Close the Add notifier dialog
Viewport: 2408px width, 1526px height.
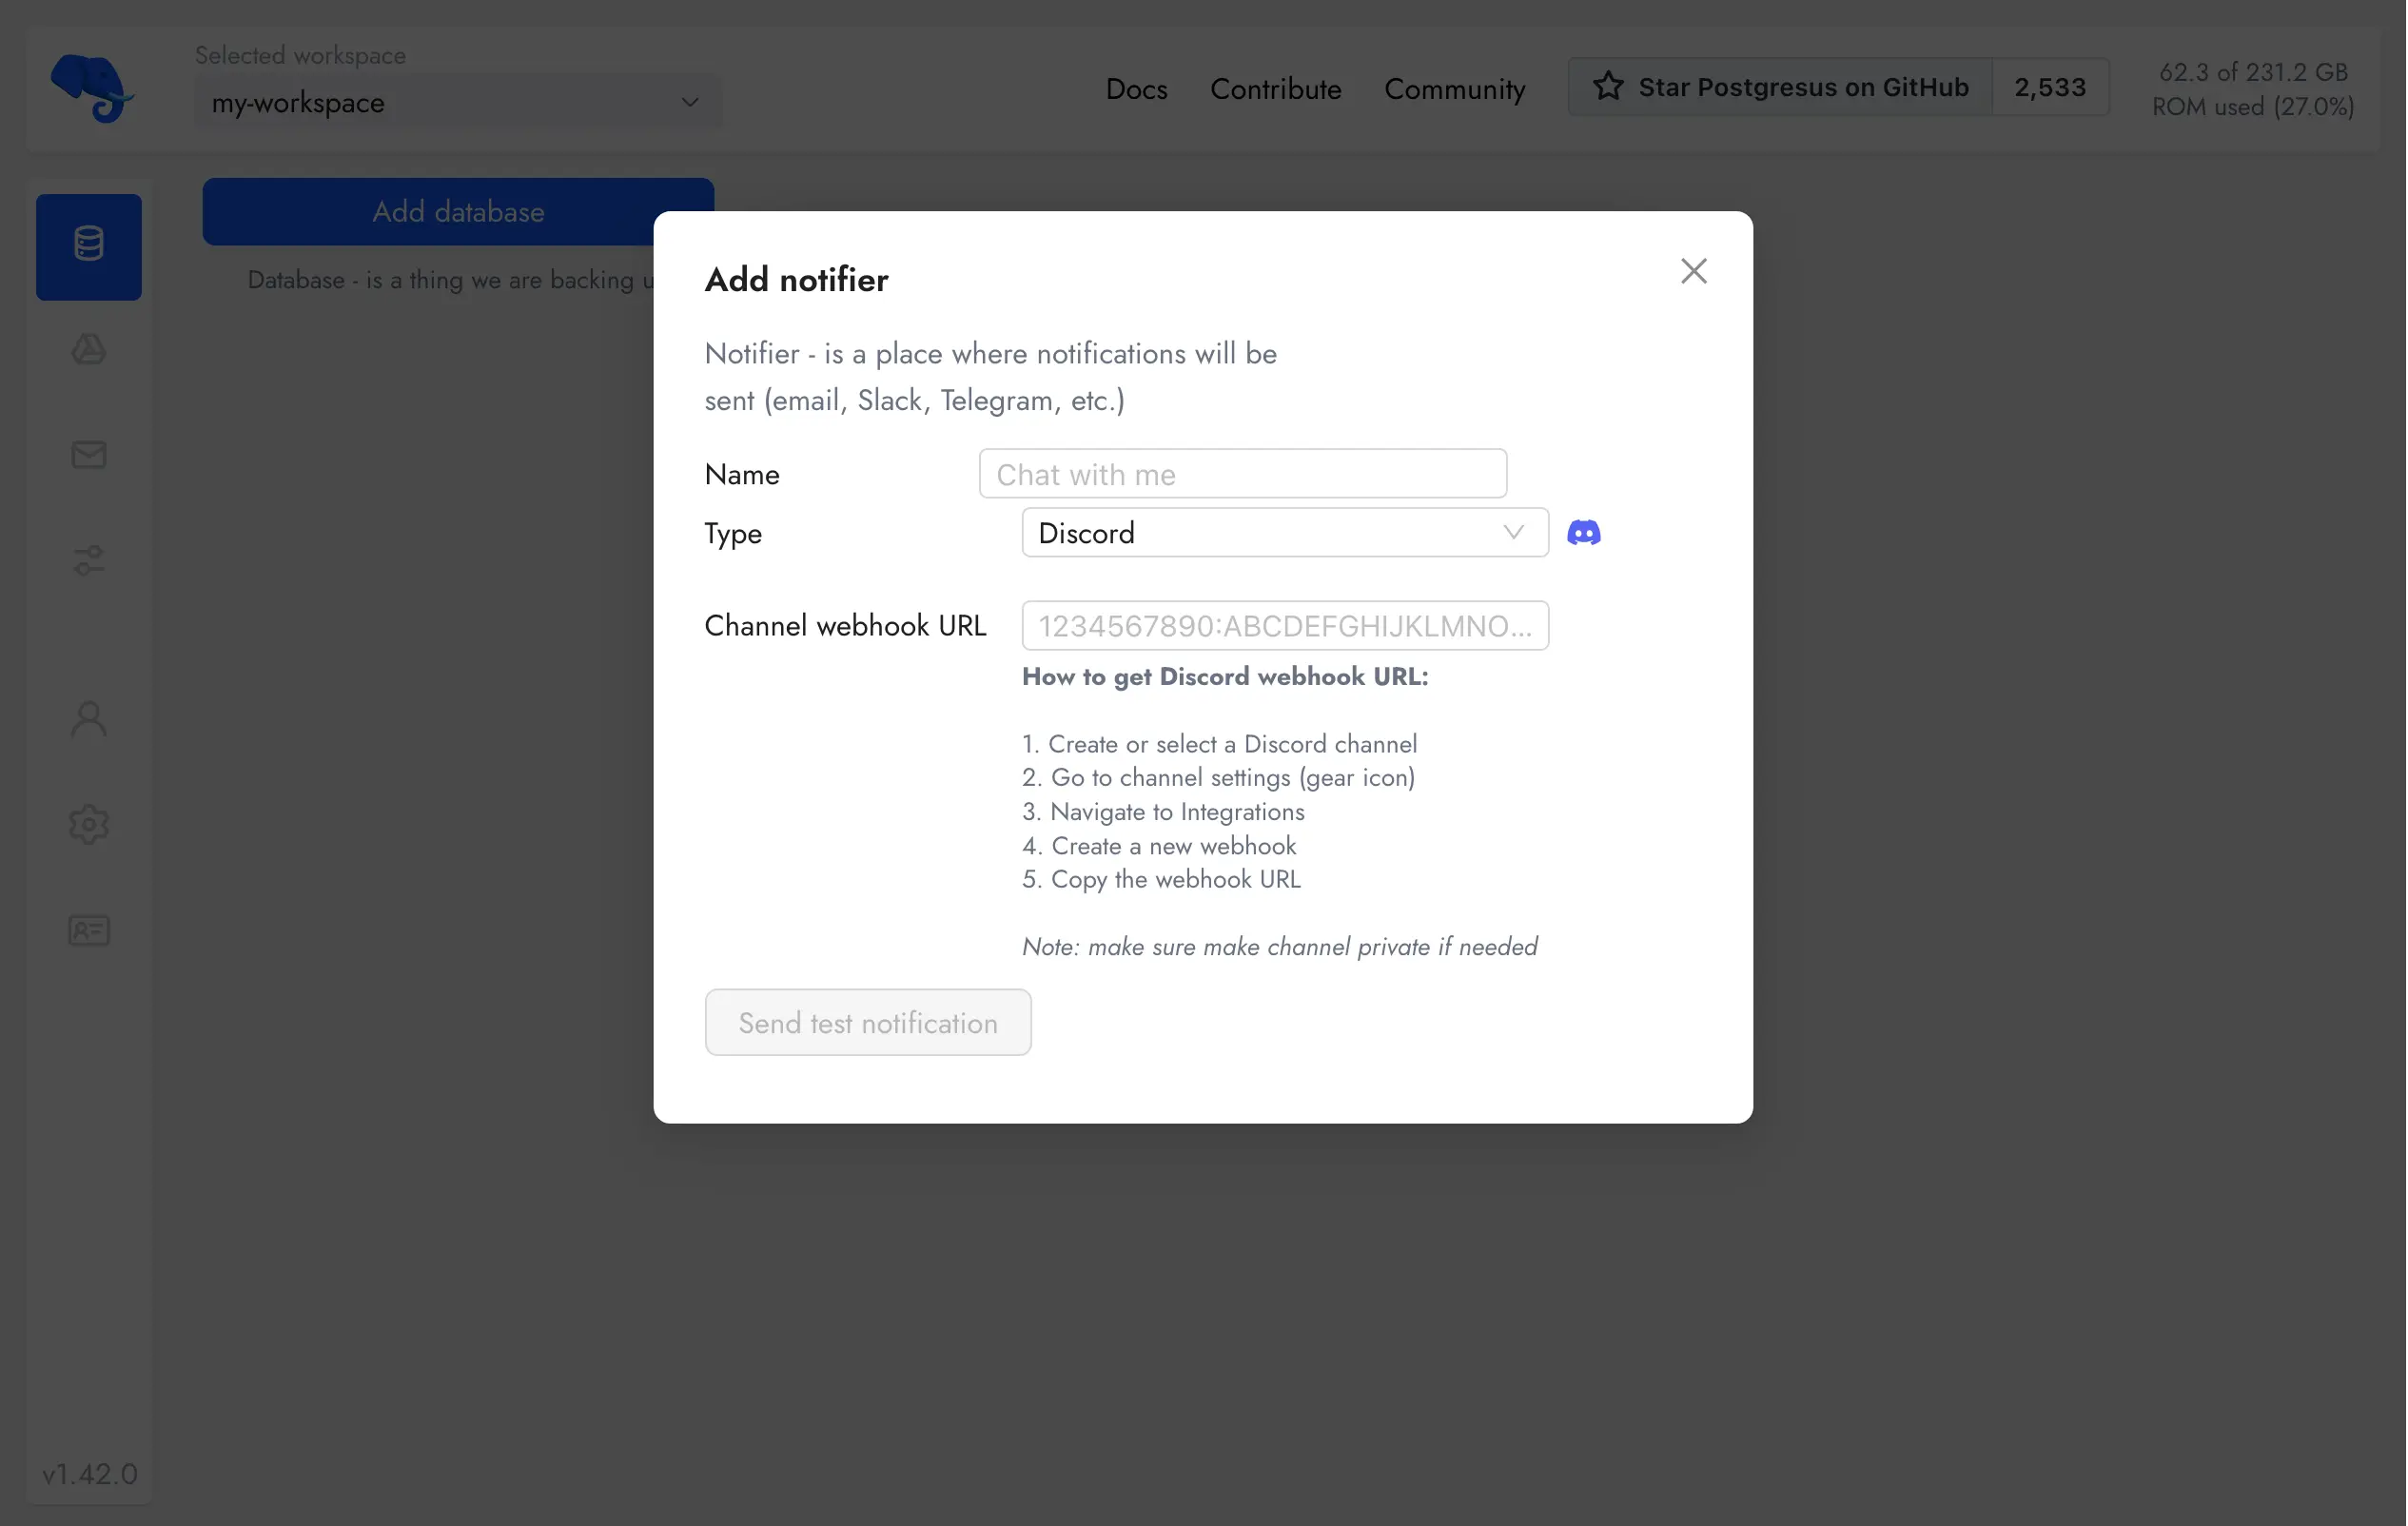tap(1693, 270)
